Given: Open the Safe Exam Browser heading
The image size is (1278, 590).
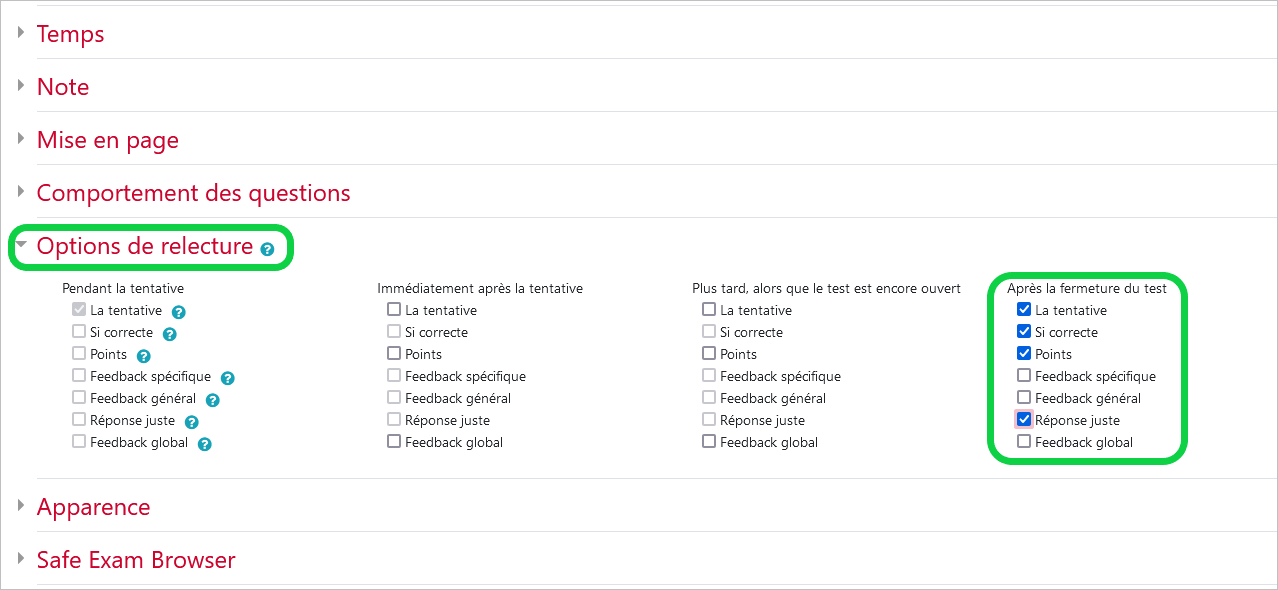Looking at the screenshot, I should point(136,560).
